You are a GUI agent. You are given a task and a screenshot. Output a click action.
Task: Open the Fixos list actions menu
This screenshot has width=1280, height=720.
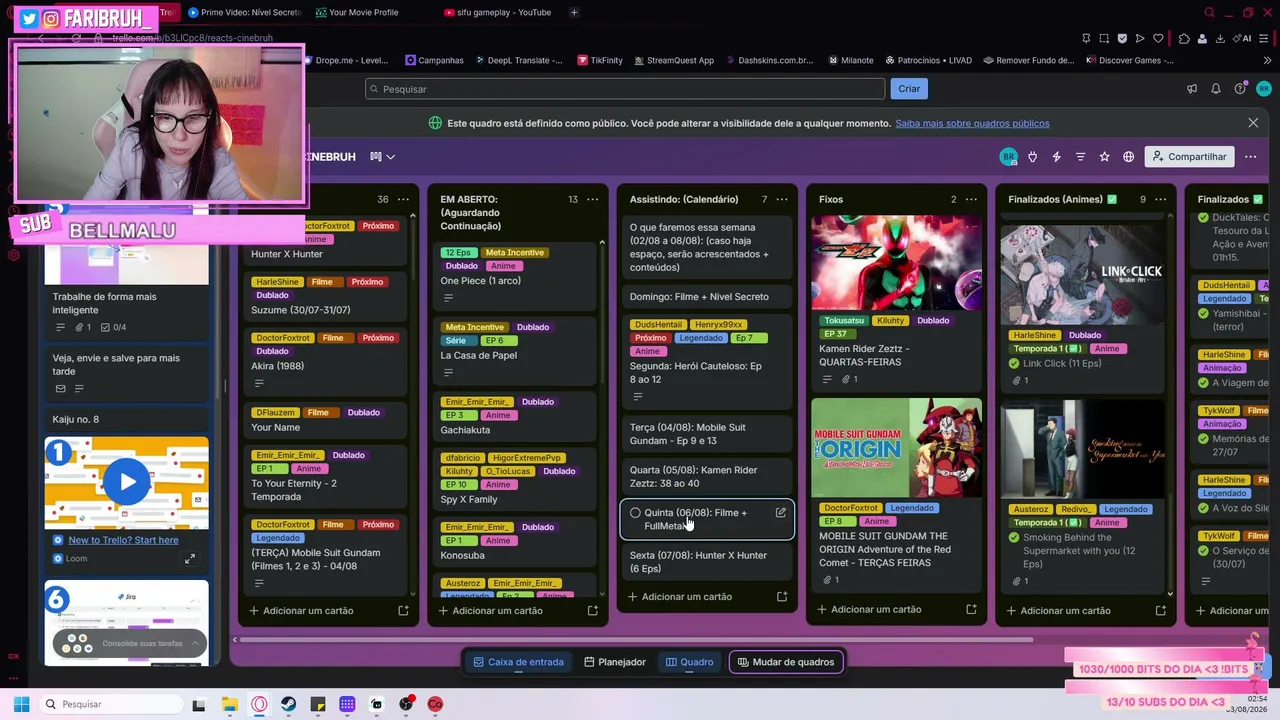971,199
